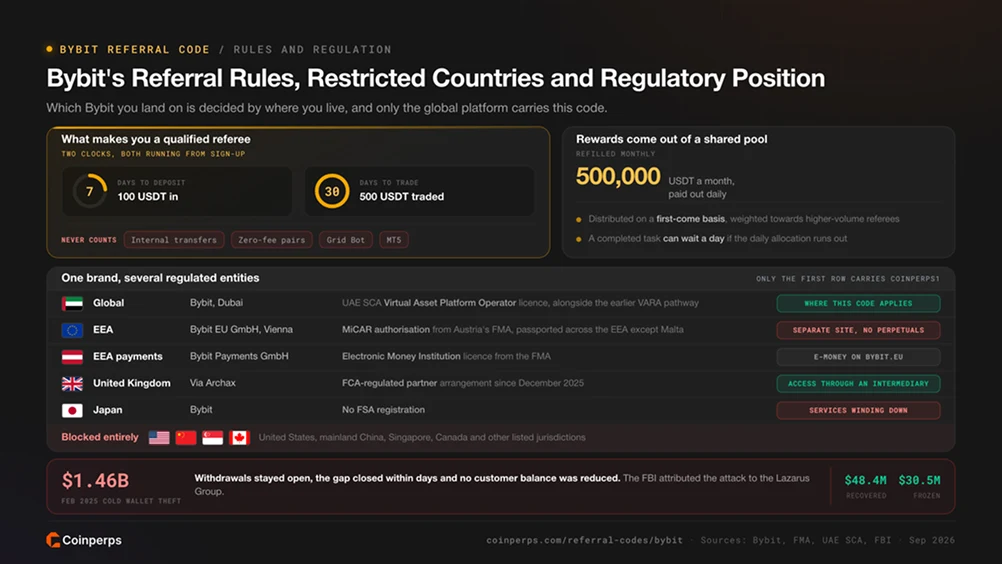Click 'Never Counts' label

[89, 240]
